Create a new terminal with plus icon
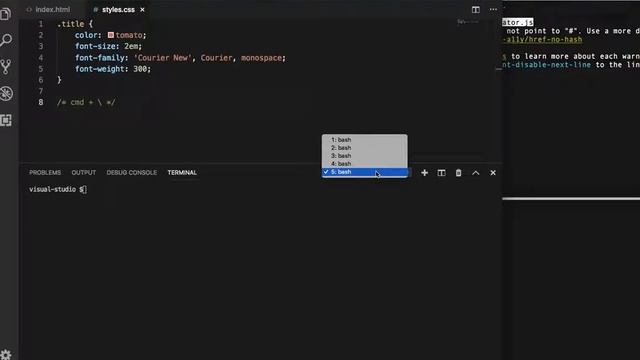Image resolution: width=640 pixels, height=360 pixels. point(424,173)
